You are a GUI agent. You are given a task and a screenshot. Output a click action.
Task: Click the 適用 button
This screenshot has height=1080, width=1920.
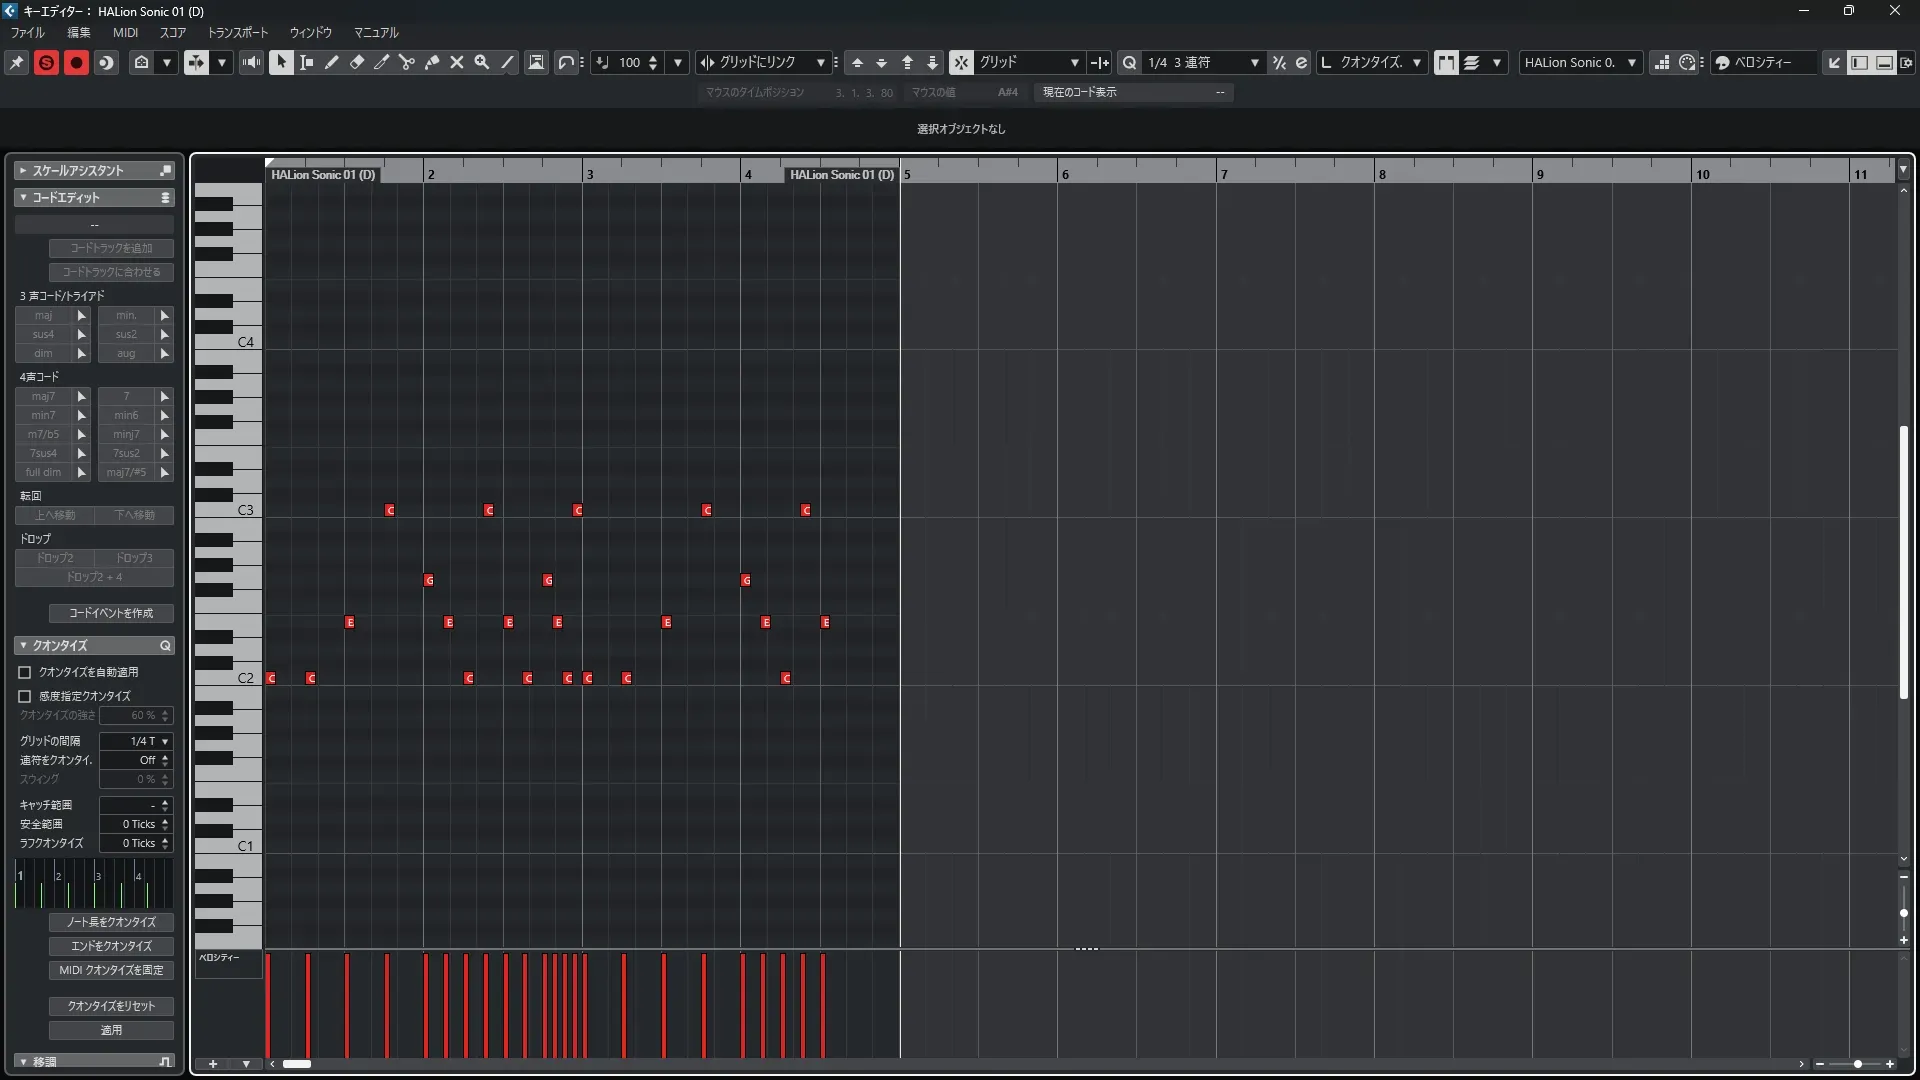[111, 1030]
